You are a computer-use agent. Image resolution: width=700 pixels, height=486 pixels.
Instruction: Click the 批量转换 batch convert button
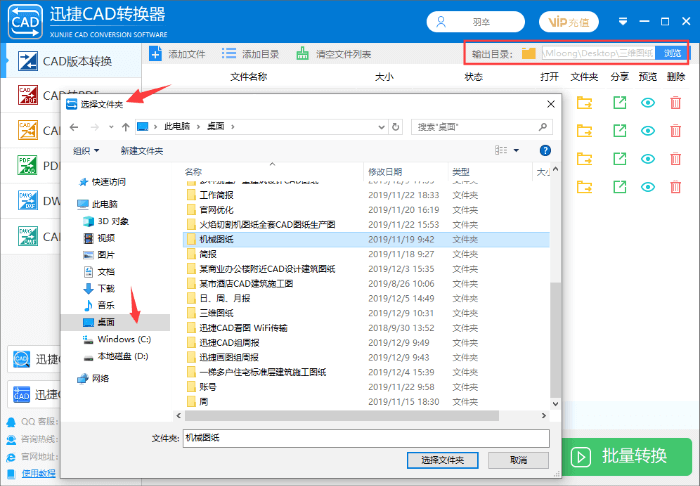point(627,457)
